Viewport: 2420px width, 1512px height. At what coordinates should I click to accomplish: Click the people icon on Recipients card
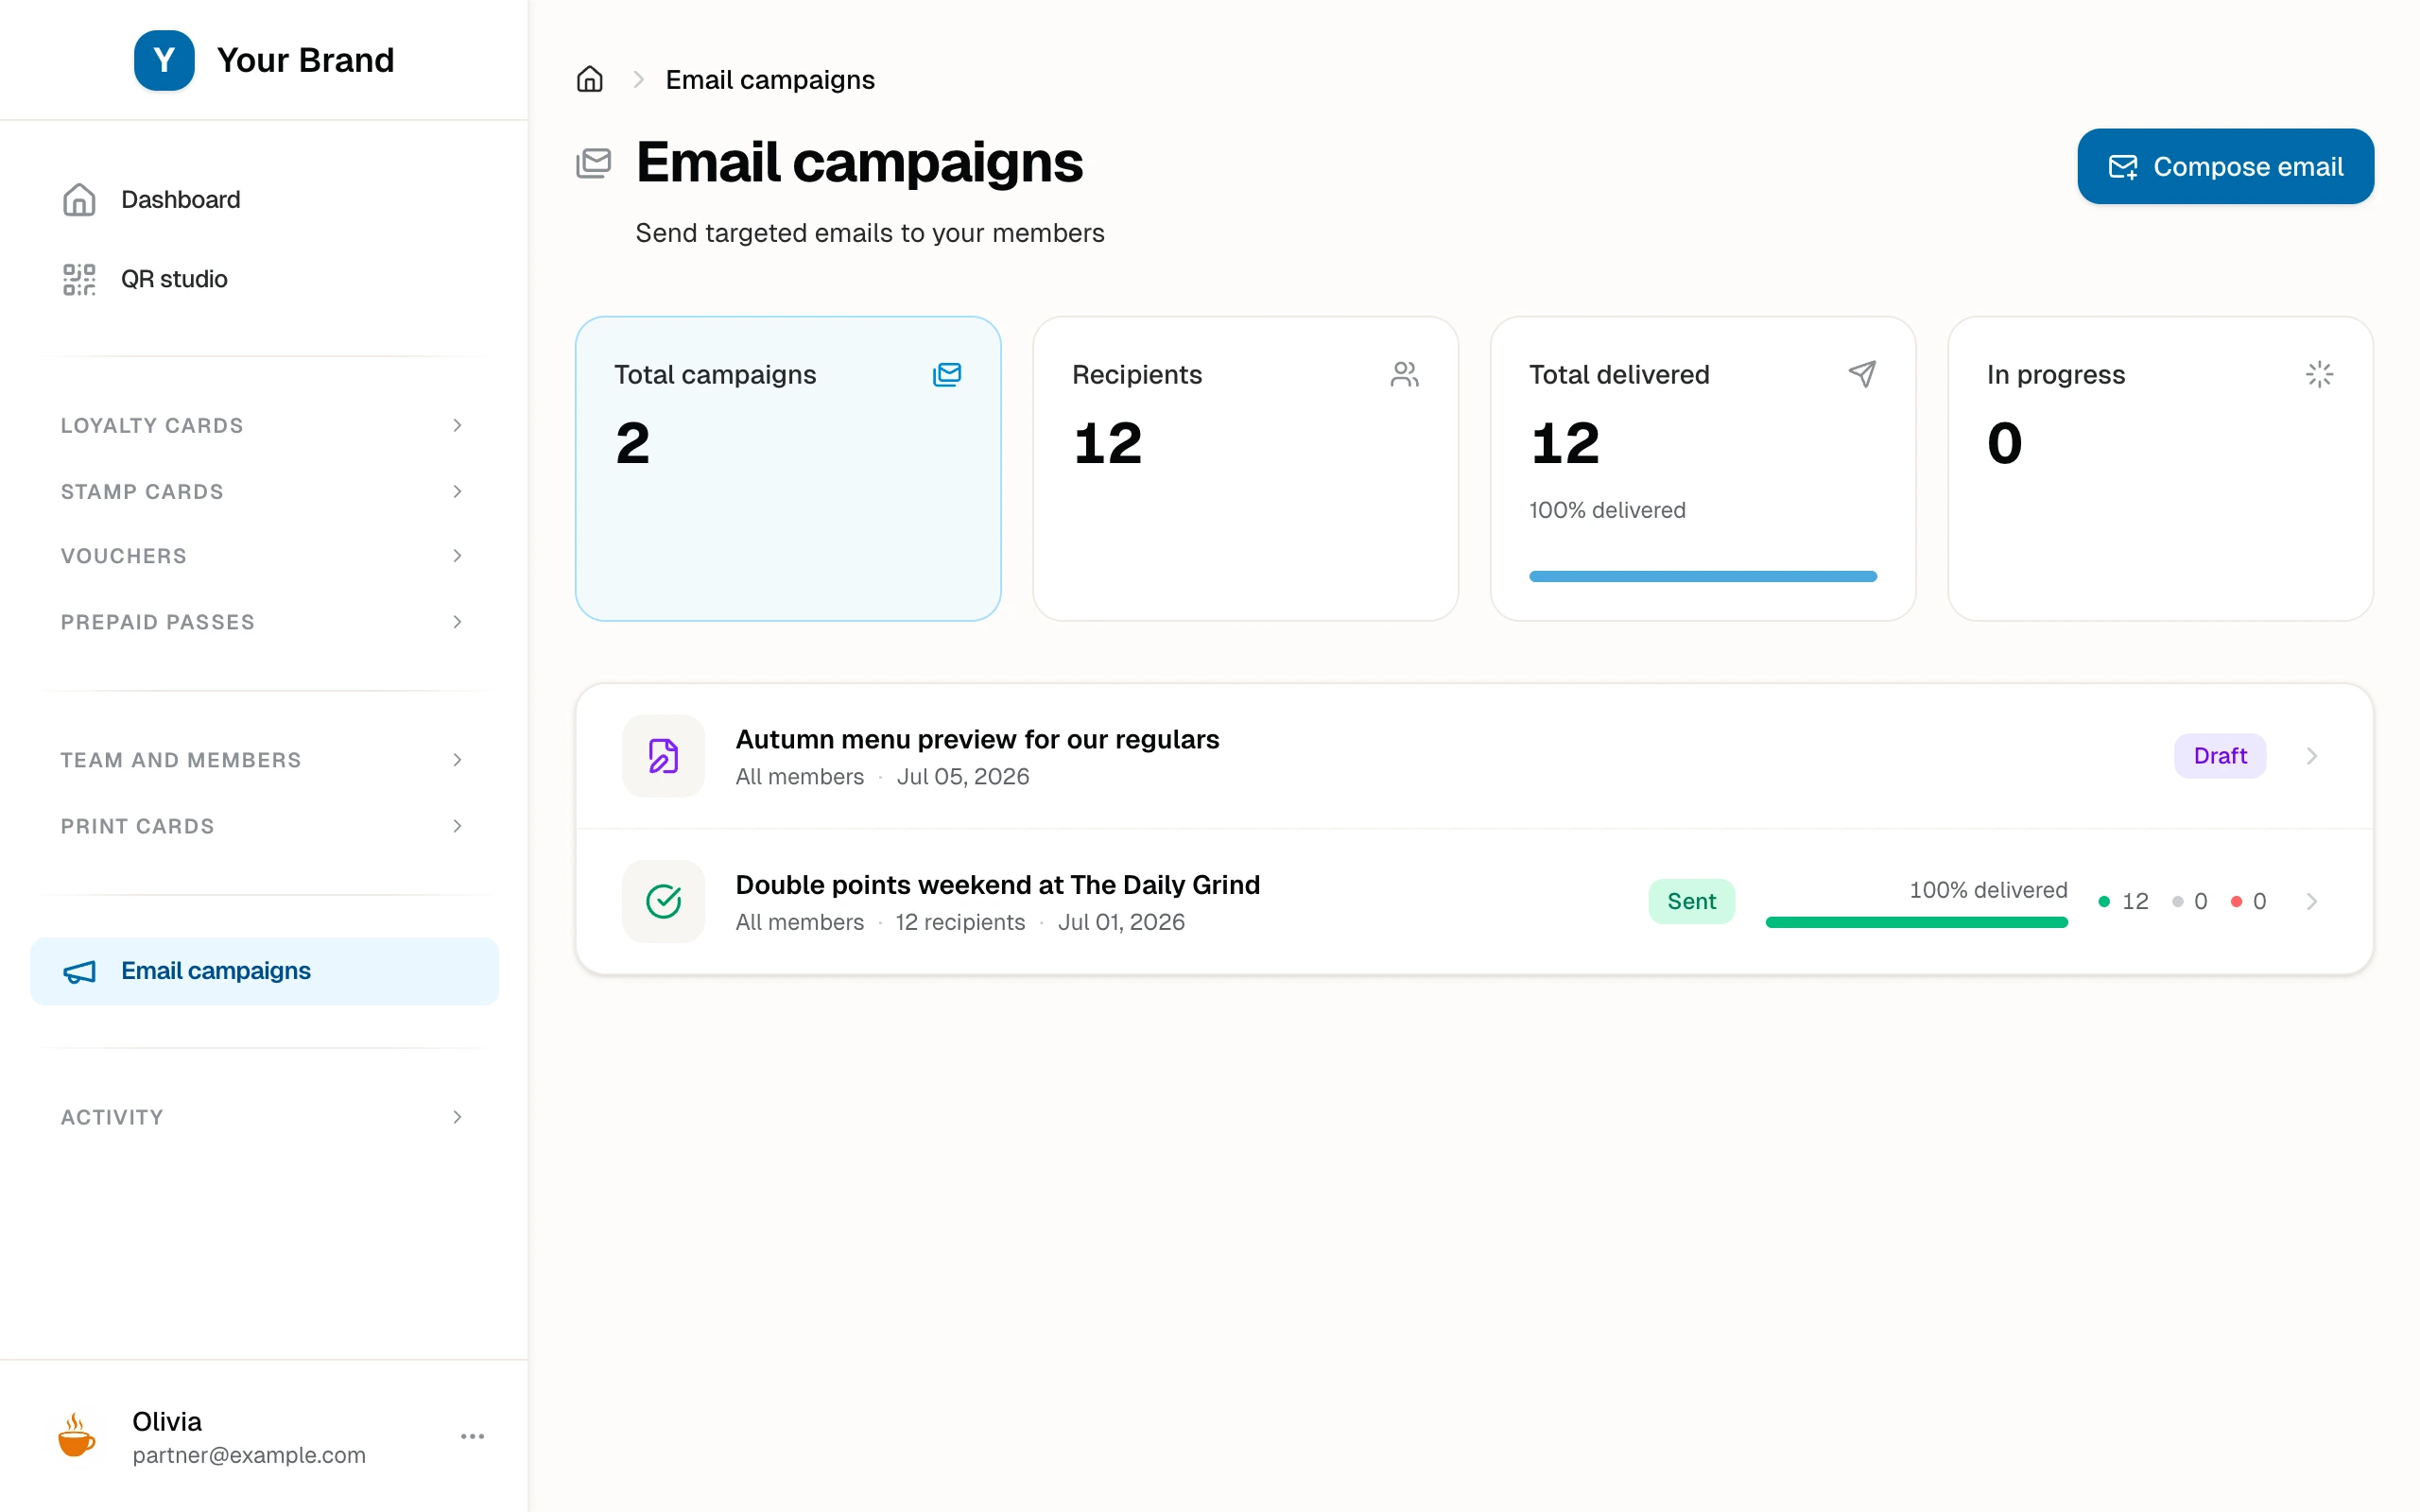tap(1405, 374)
